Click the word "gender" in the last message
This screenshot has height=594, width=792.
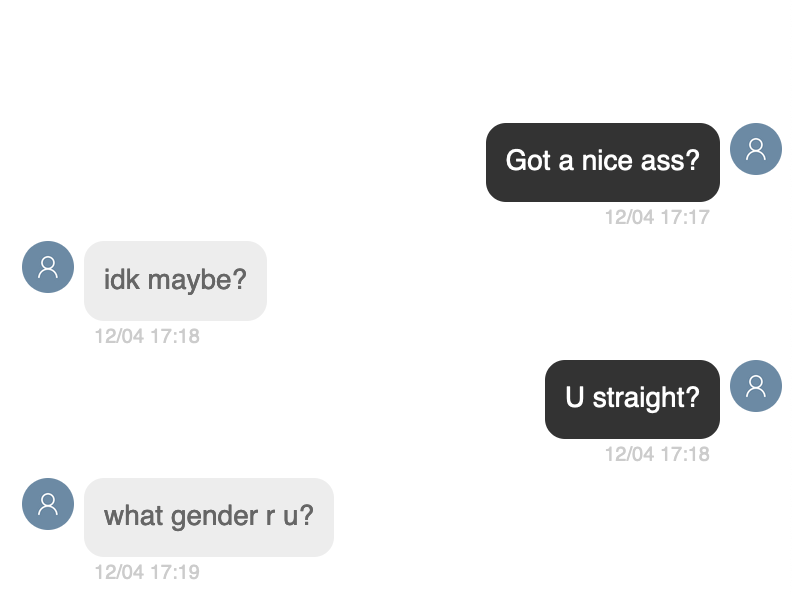coord(208,516)
